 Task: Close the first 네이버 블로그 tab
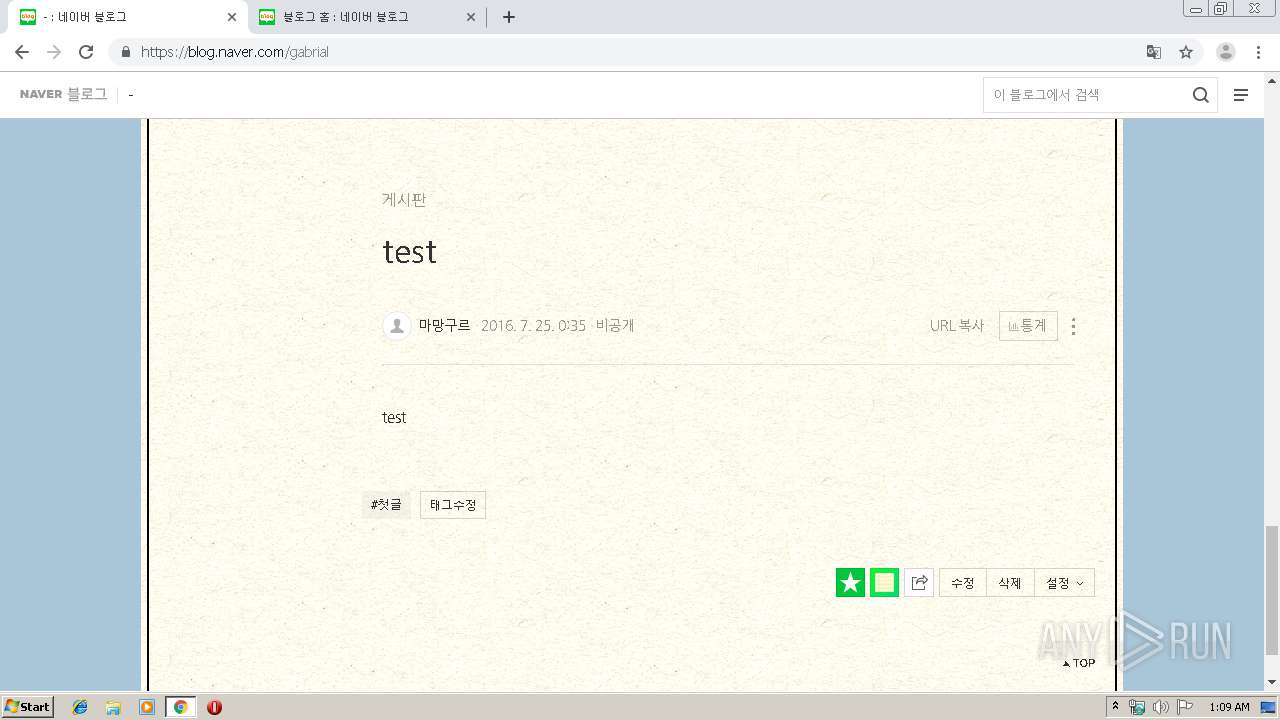pos(232,17)
